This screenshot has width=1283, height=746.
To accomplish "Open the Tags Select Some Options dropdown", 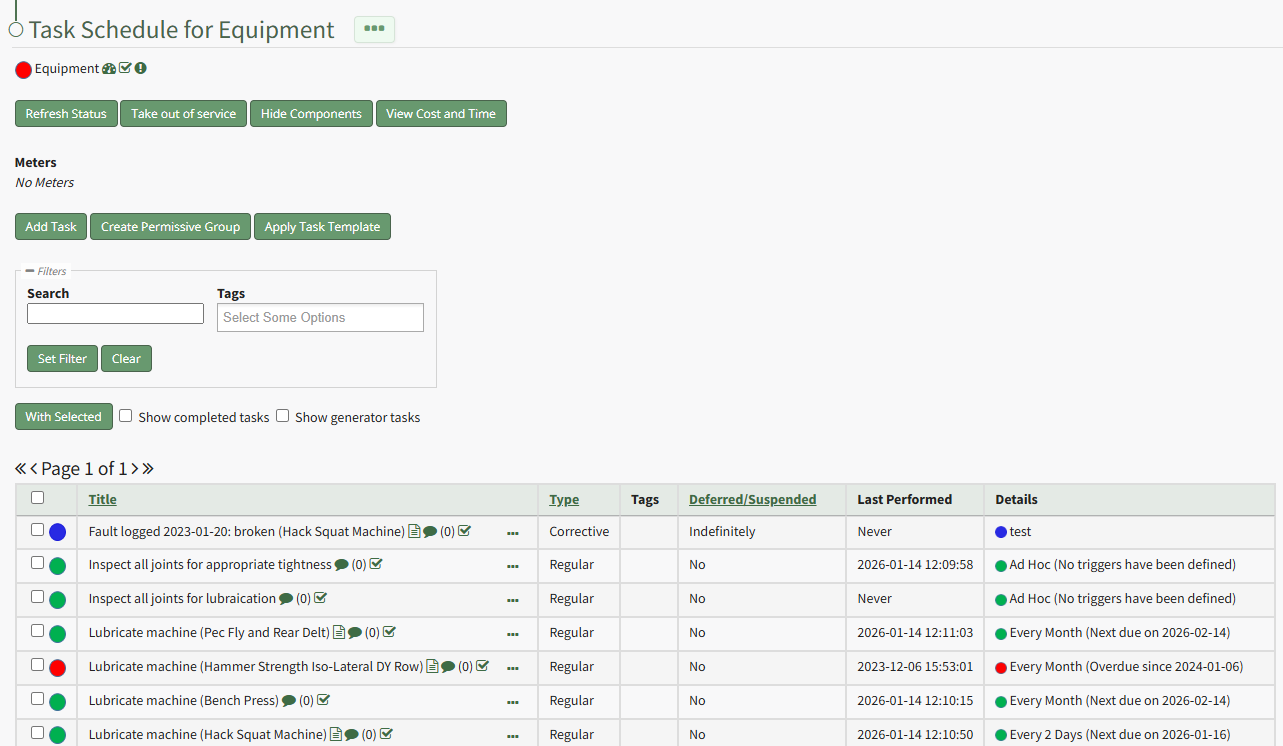I will (x=320, y=318).
